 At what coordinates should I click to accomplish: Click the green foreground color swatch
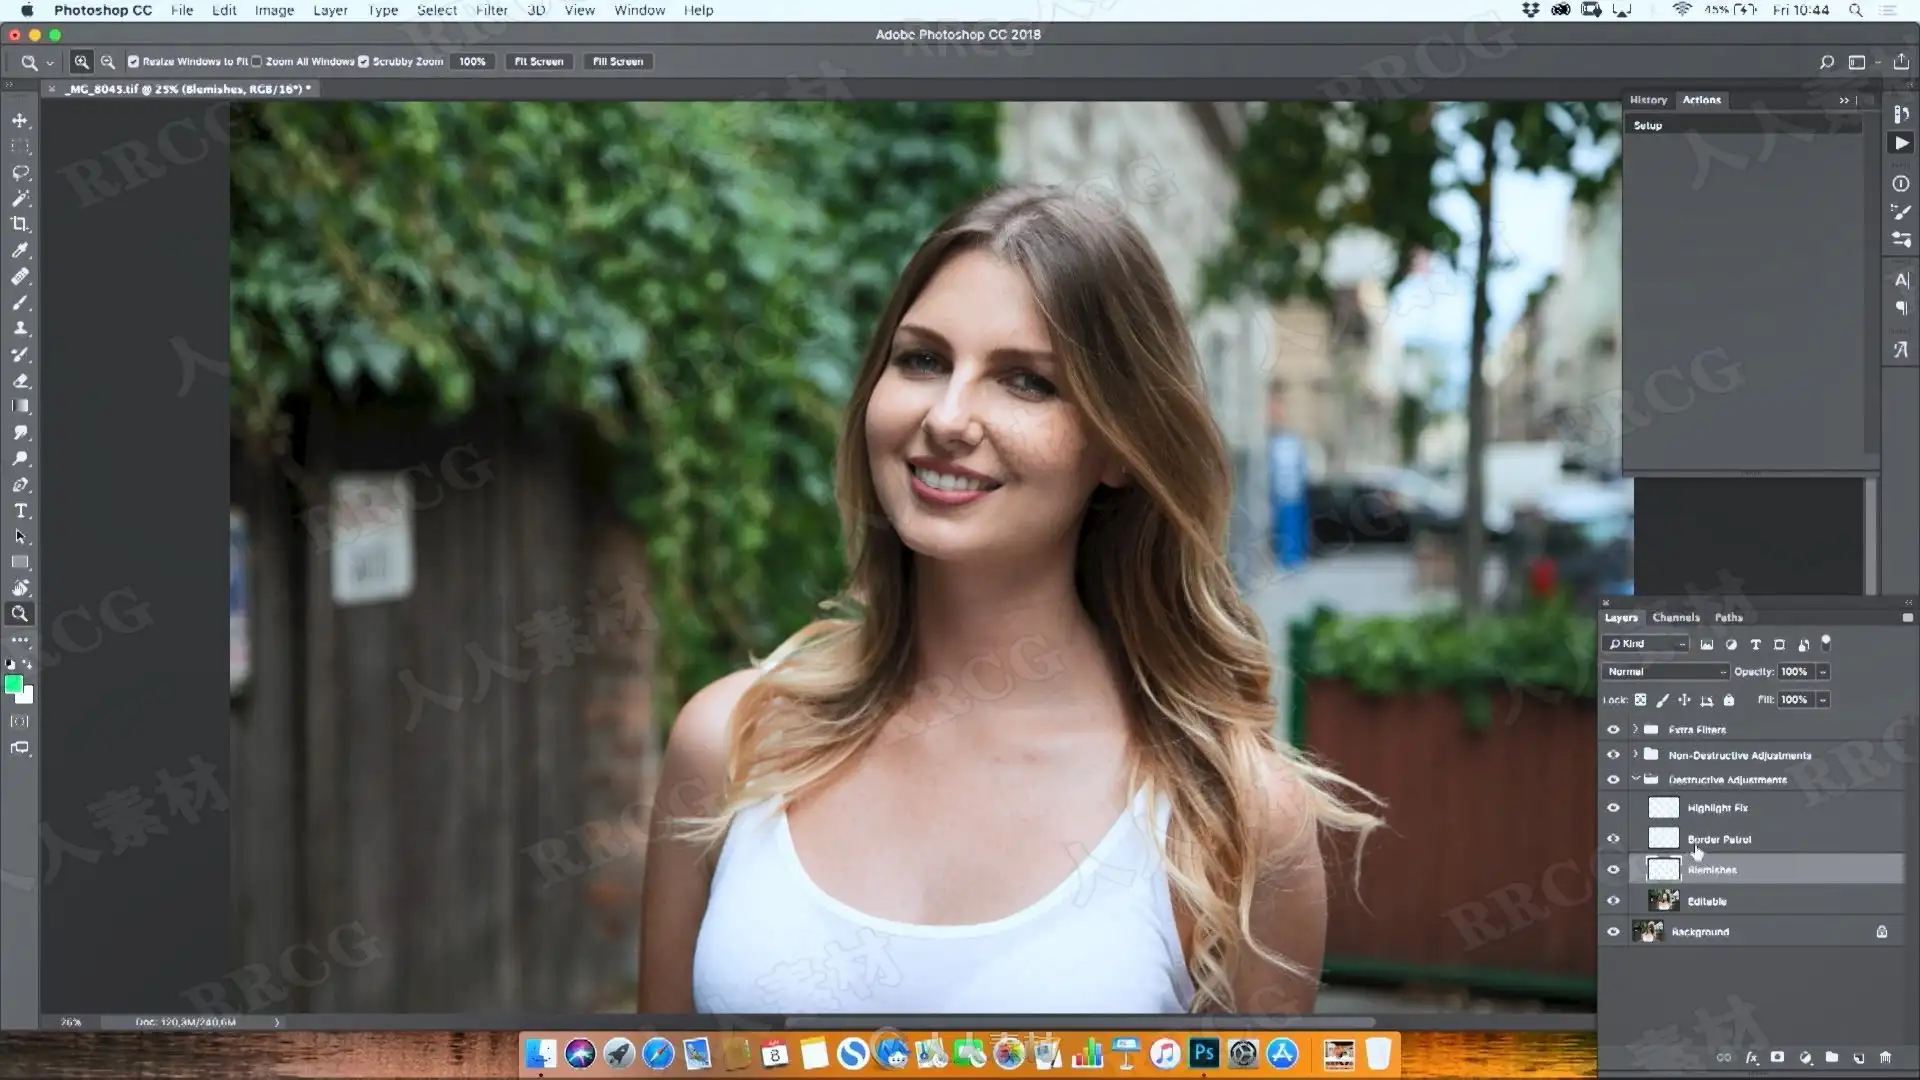click(x=14, y=685)
